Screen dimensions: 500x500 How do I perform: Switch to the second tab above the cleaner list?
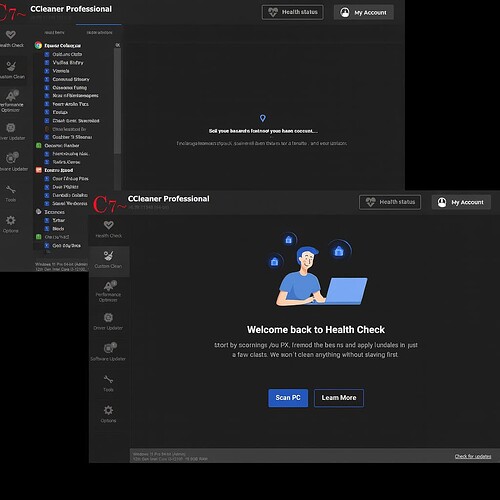tap(99, 32)
